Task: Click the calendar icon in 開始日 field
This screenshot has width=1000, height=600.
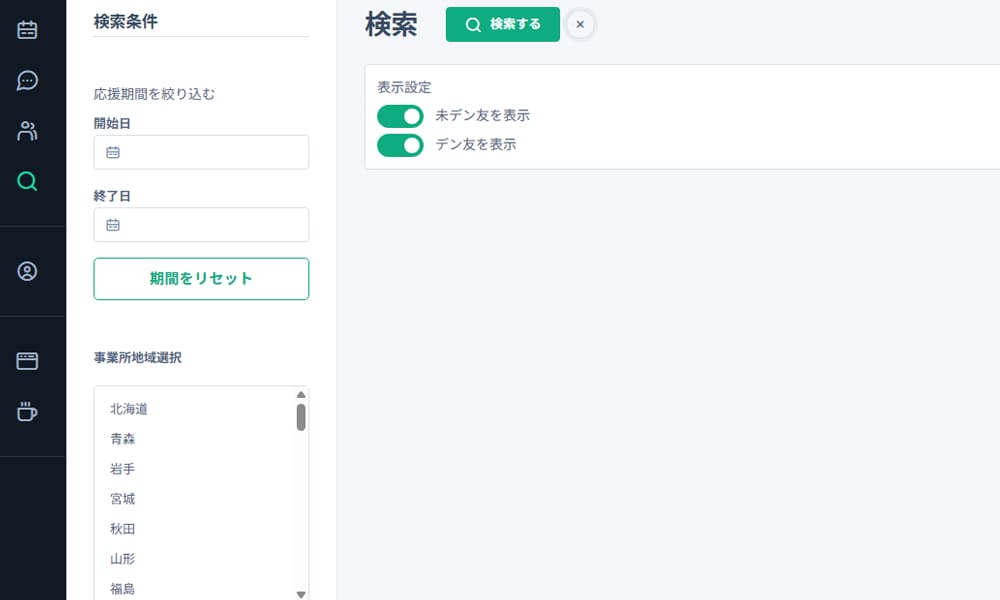Action: 113,153
